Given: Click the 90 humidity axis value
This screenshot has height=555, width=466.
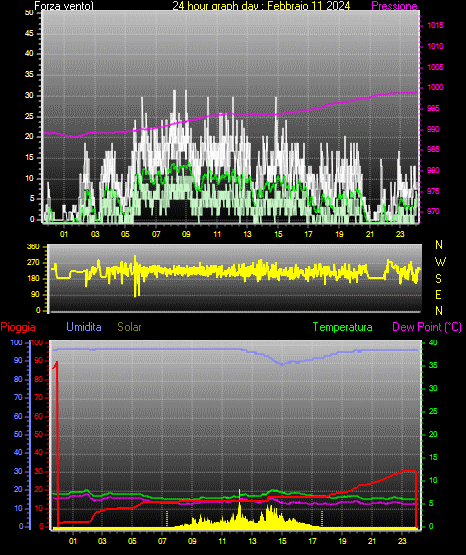Looking at the screenshot, I should tap(18, 360).
